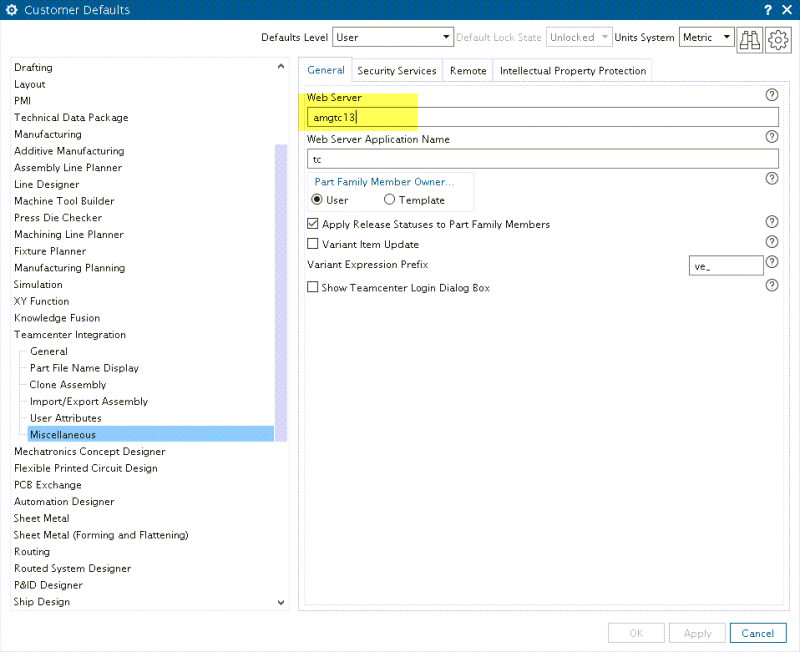The height and width of the screenshot is (652, 800).
Task: Click help icon for Show Teamcenter Login Dialog
Action: coord(772,285)
